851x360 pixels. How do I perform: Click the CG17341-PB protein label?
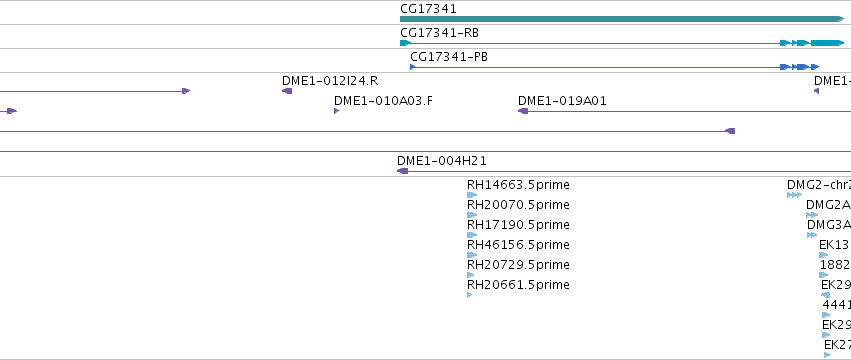(449, 57)
